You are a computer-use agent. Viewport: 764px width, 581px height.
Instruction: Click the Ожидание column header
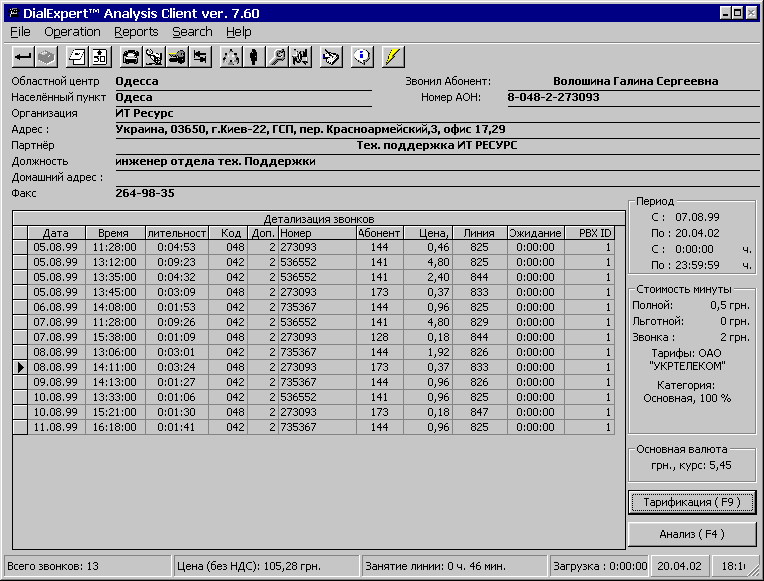[x=535, y=233]
